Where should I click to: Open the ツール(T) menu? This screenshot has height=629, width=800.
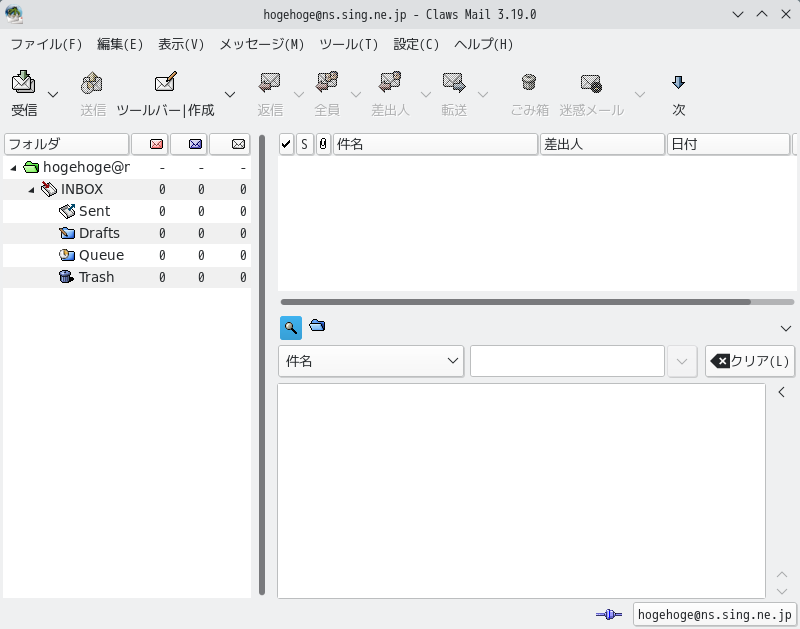coord(349,44)
